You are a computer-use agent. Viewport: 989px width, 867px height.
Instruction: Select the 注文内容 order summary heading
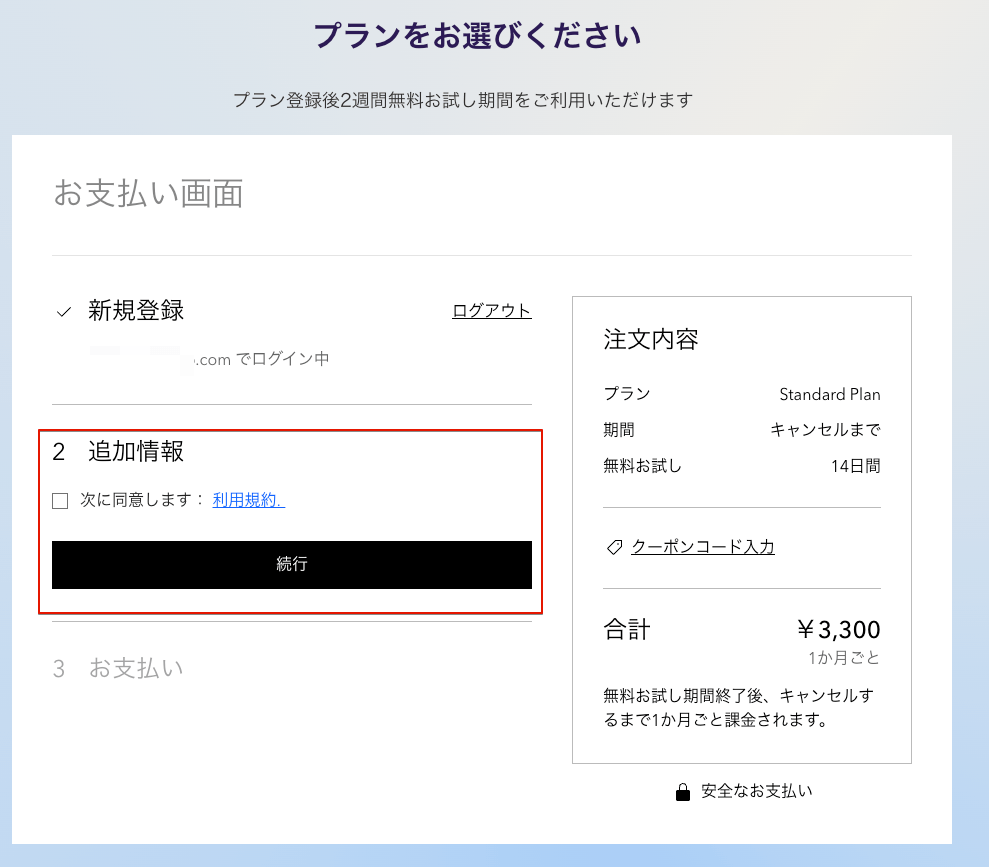coord(650,339)
